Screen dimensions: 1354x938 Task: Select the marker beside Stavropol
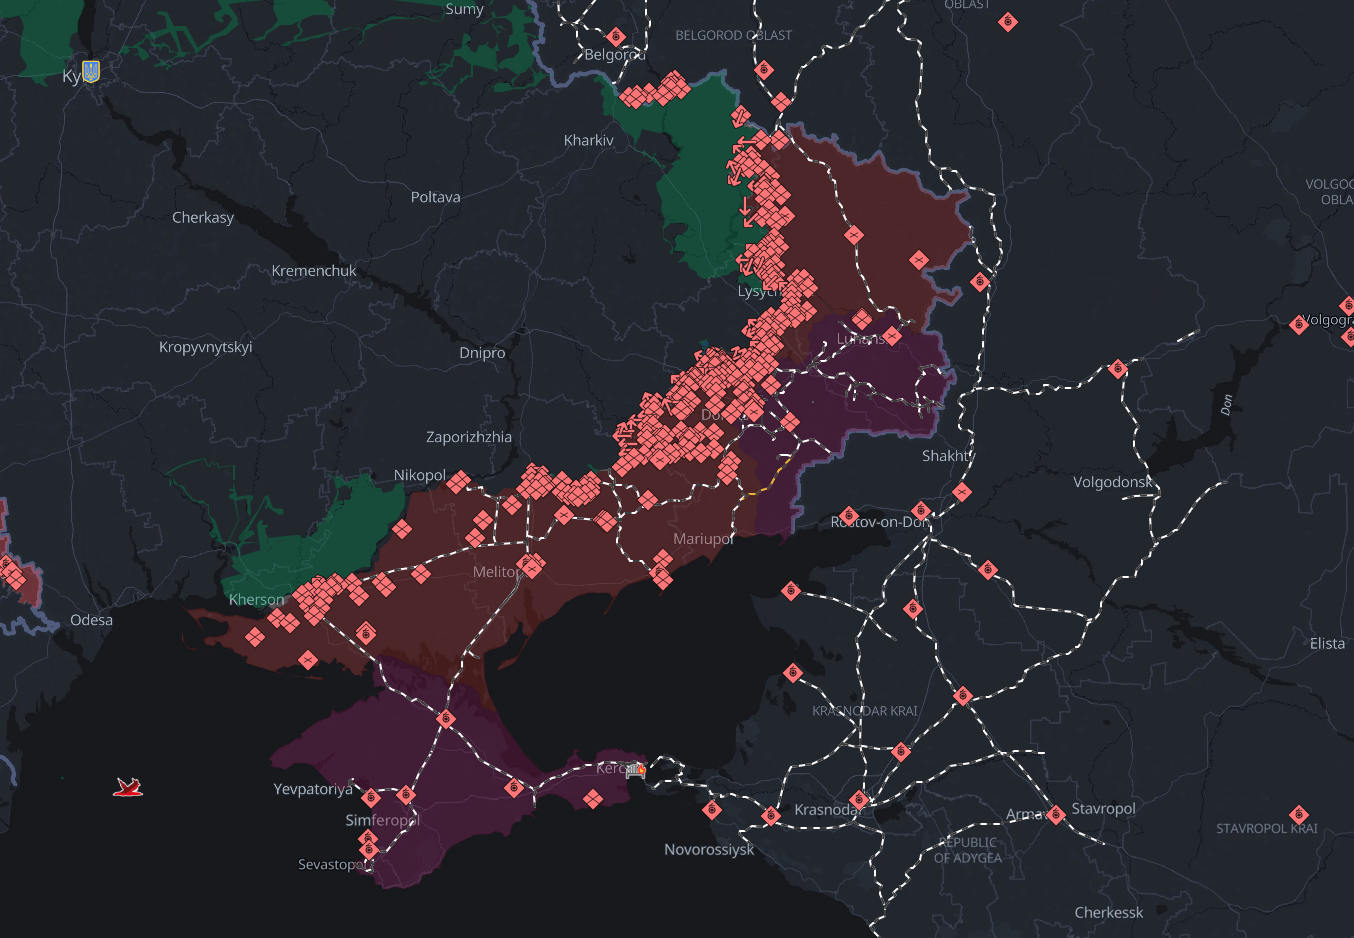(x=1055, y=813)
